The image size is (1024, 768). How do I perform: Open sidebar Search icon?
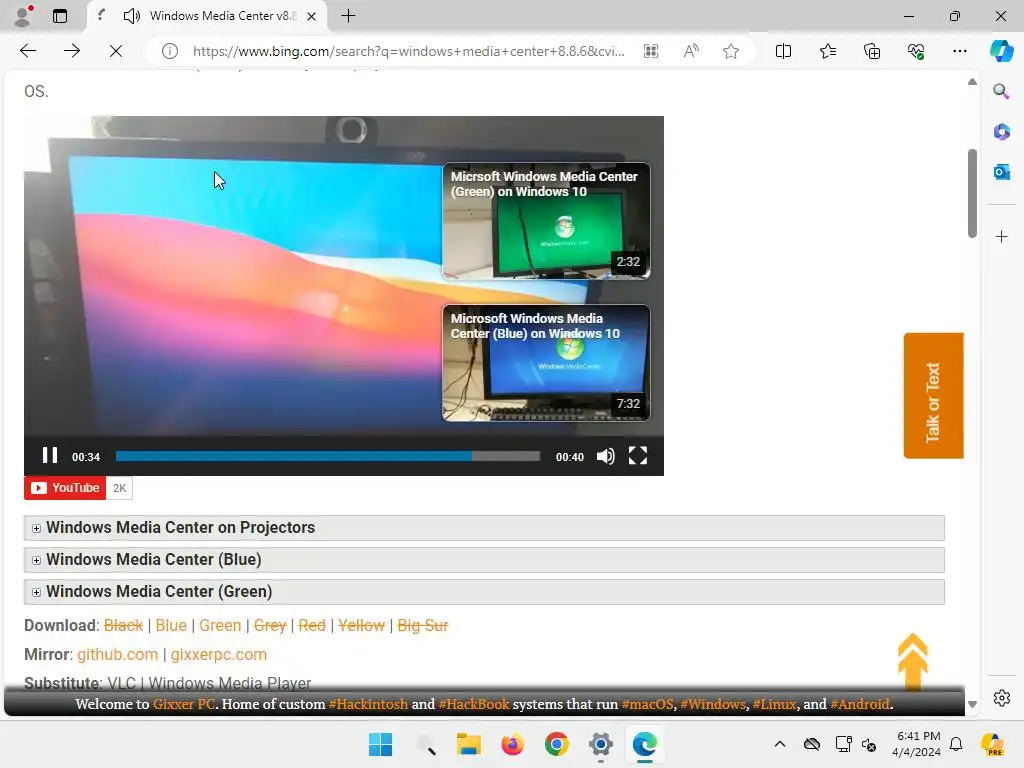[x=1001, y=91]
